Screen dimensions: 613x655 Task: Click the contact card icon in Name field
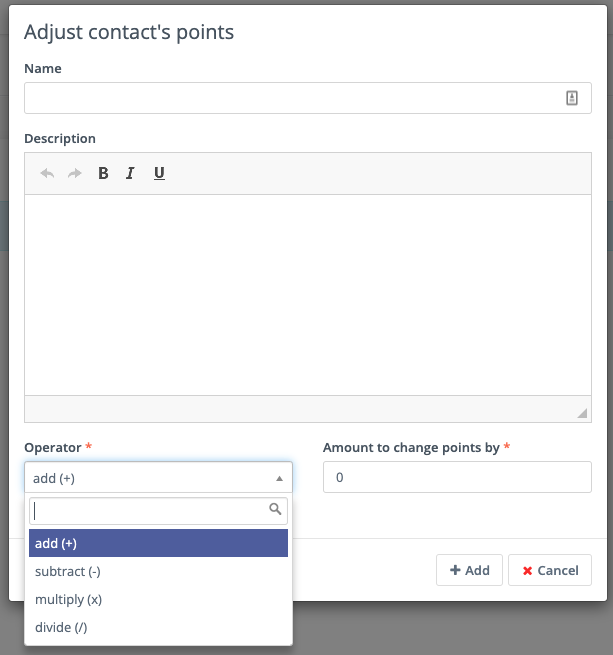[572, 98]
